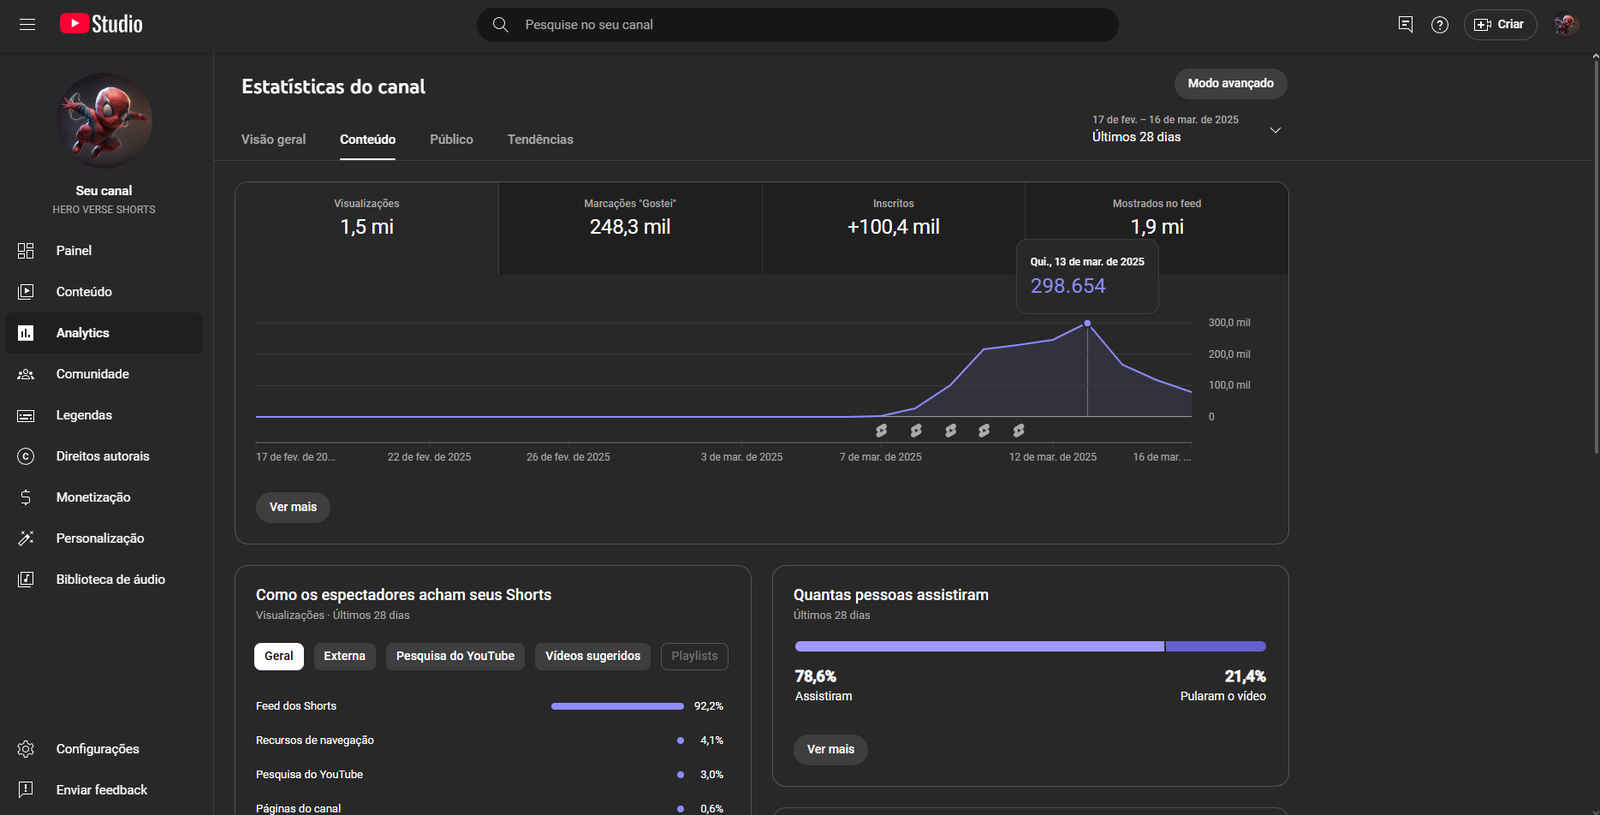Open the account avatar menu
This screenshot has width=1600, height=815.
(1565, 24)
